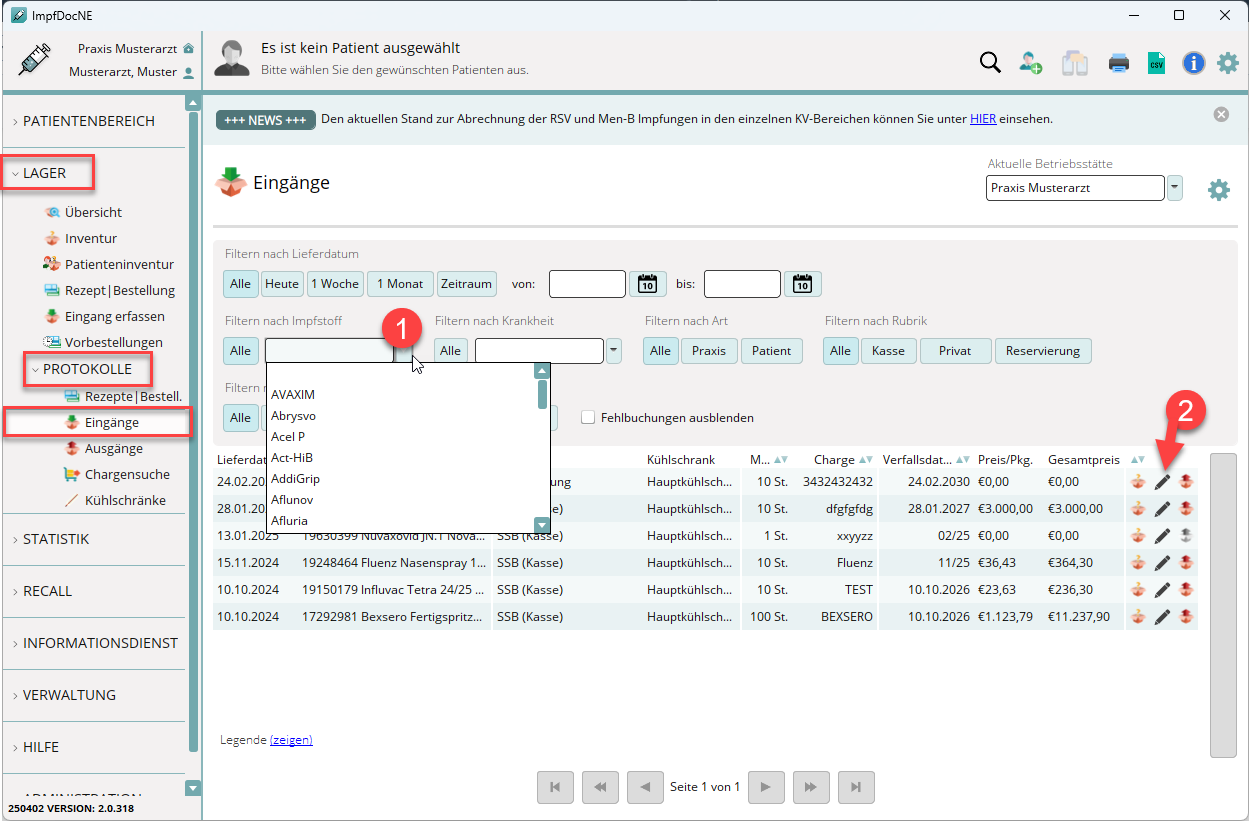Open Kühlschränke under Protokolle
This screenshot has height=821, width=1249.
[125, 500]
